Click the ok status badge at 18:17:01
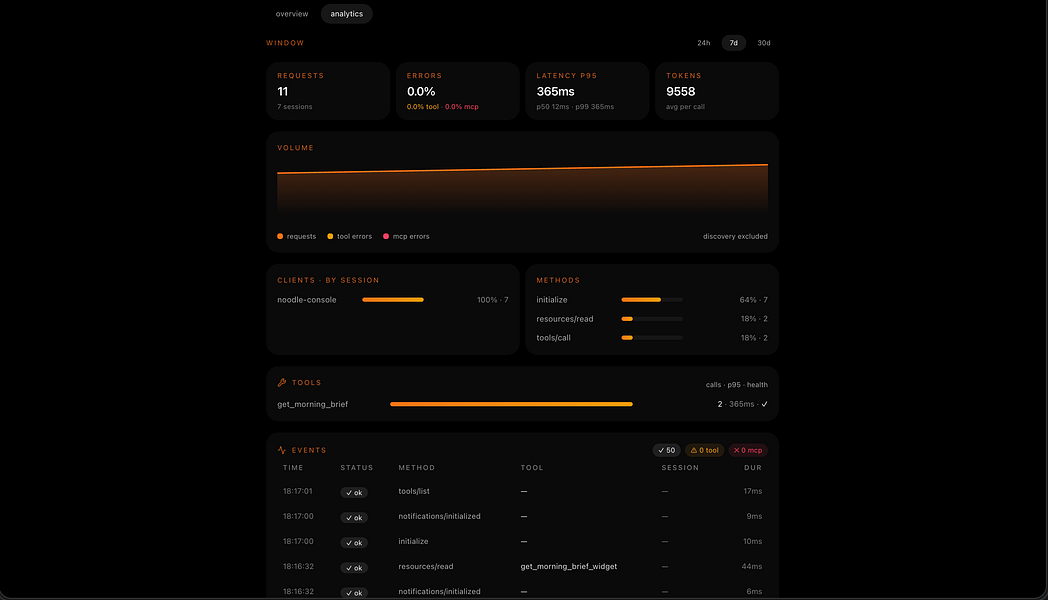 click(x=354, y=492)
